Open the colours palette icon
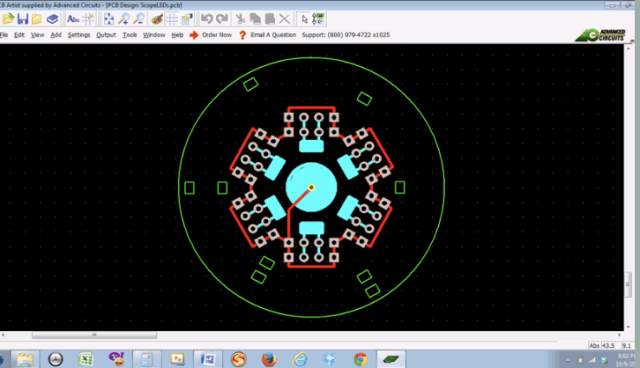The image size is (640, 368). point(157,19)
